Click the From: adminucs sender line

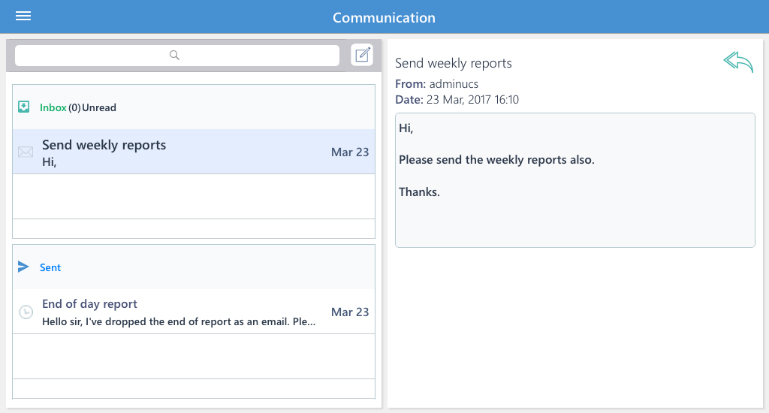(x=436, y=84)
